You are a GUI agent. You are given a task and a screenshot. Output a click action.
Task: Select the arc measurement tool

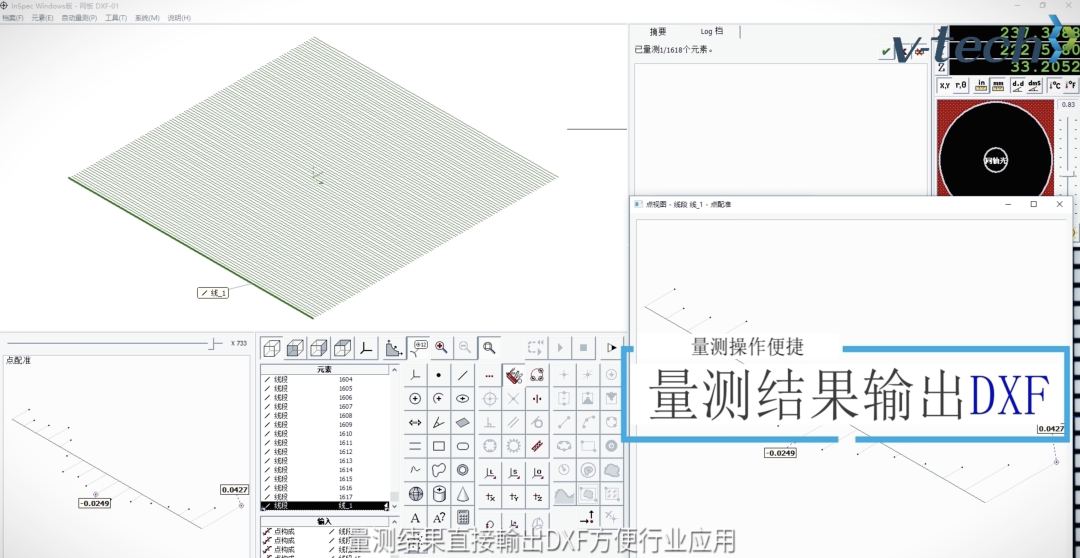(439, 399)
